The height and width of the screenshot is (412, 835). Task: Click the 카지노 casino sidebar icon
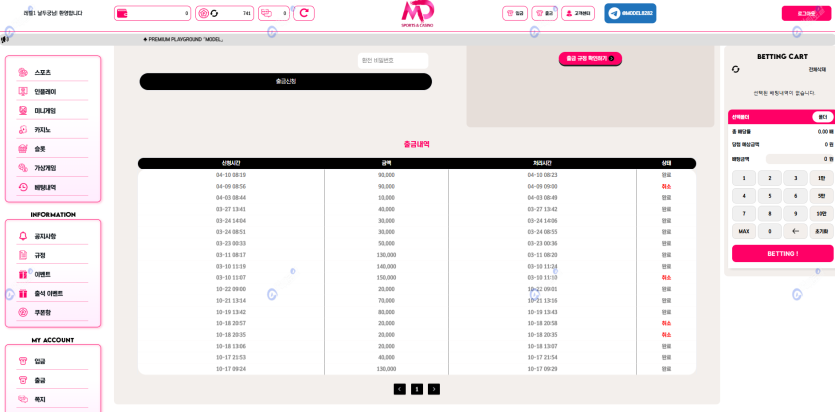(x=23, y=130)
